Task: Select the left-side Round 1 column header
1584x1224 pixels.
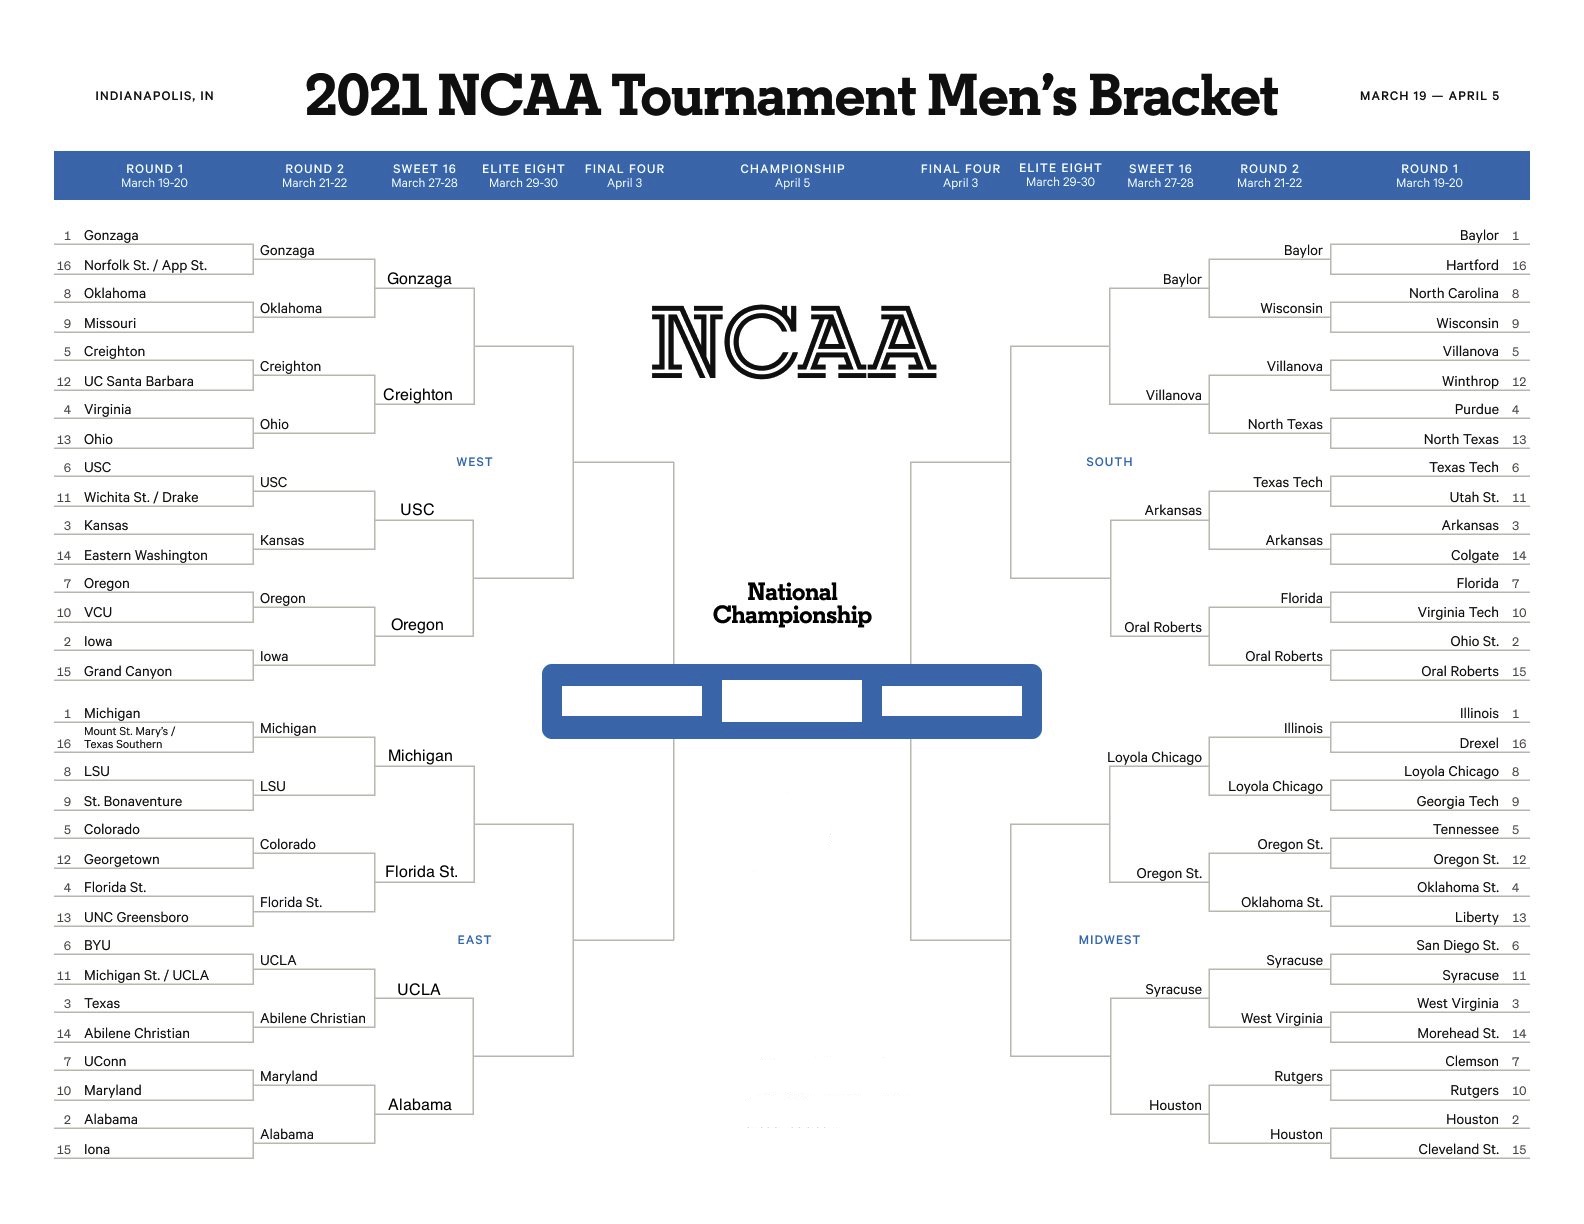Action: pyautogui.click(x=154, y=176)
